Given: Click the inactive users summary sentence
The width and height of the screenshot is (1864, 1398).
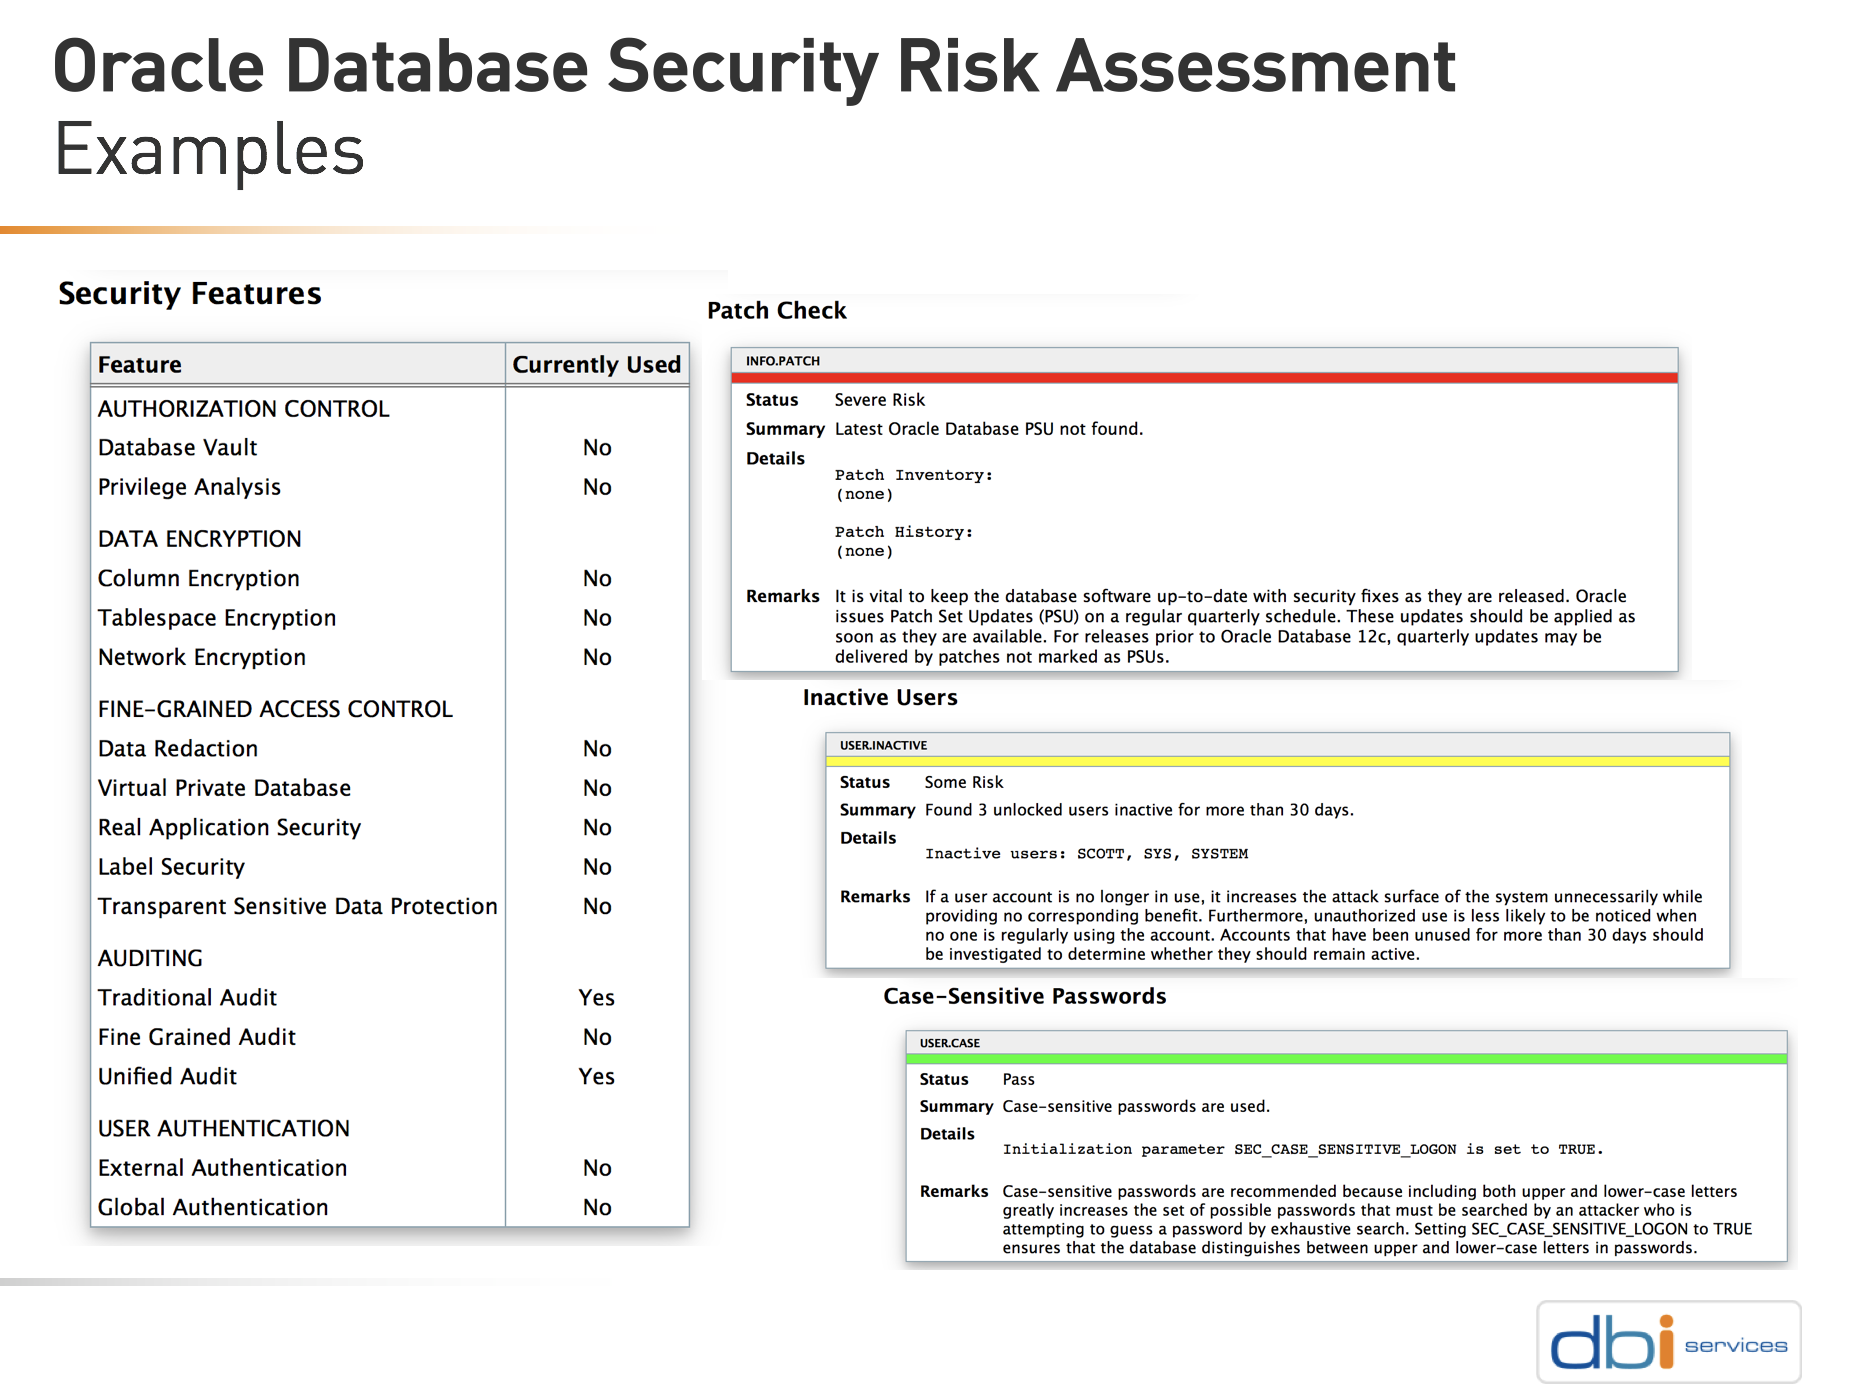Looking at the screenshot, I should [x=1139, y=810].
